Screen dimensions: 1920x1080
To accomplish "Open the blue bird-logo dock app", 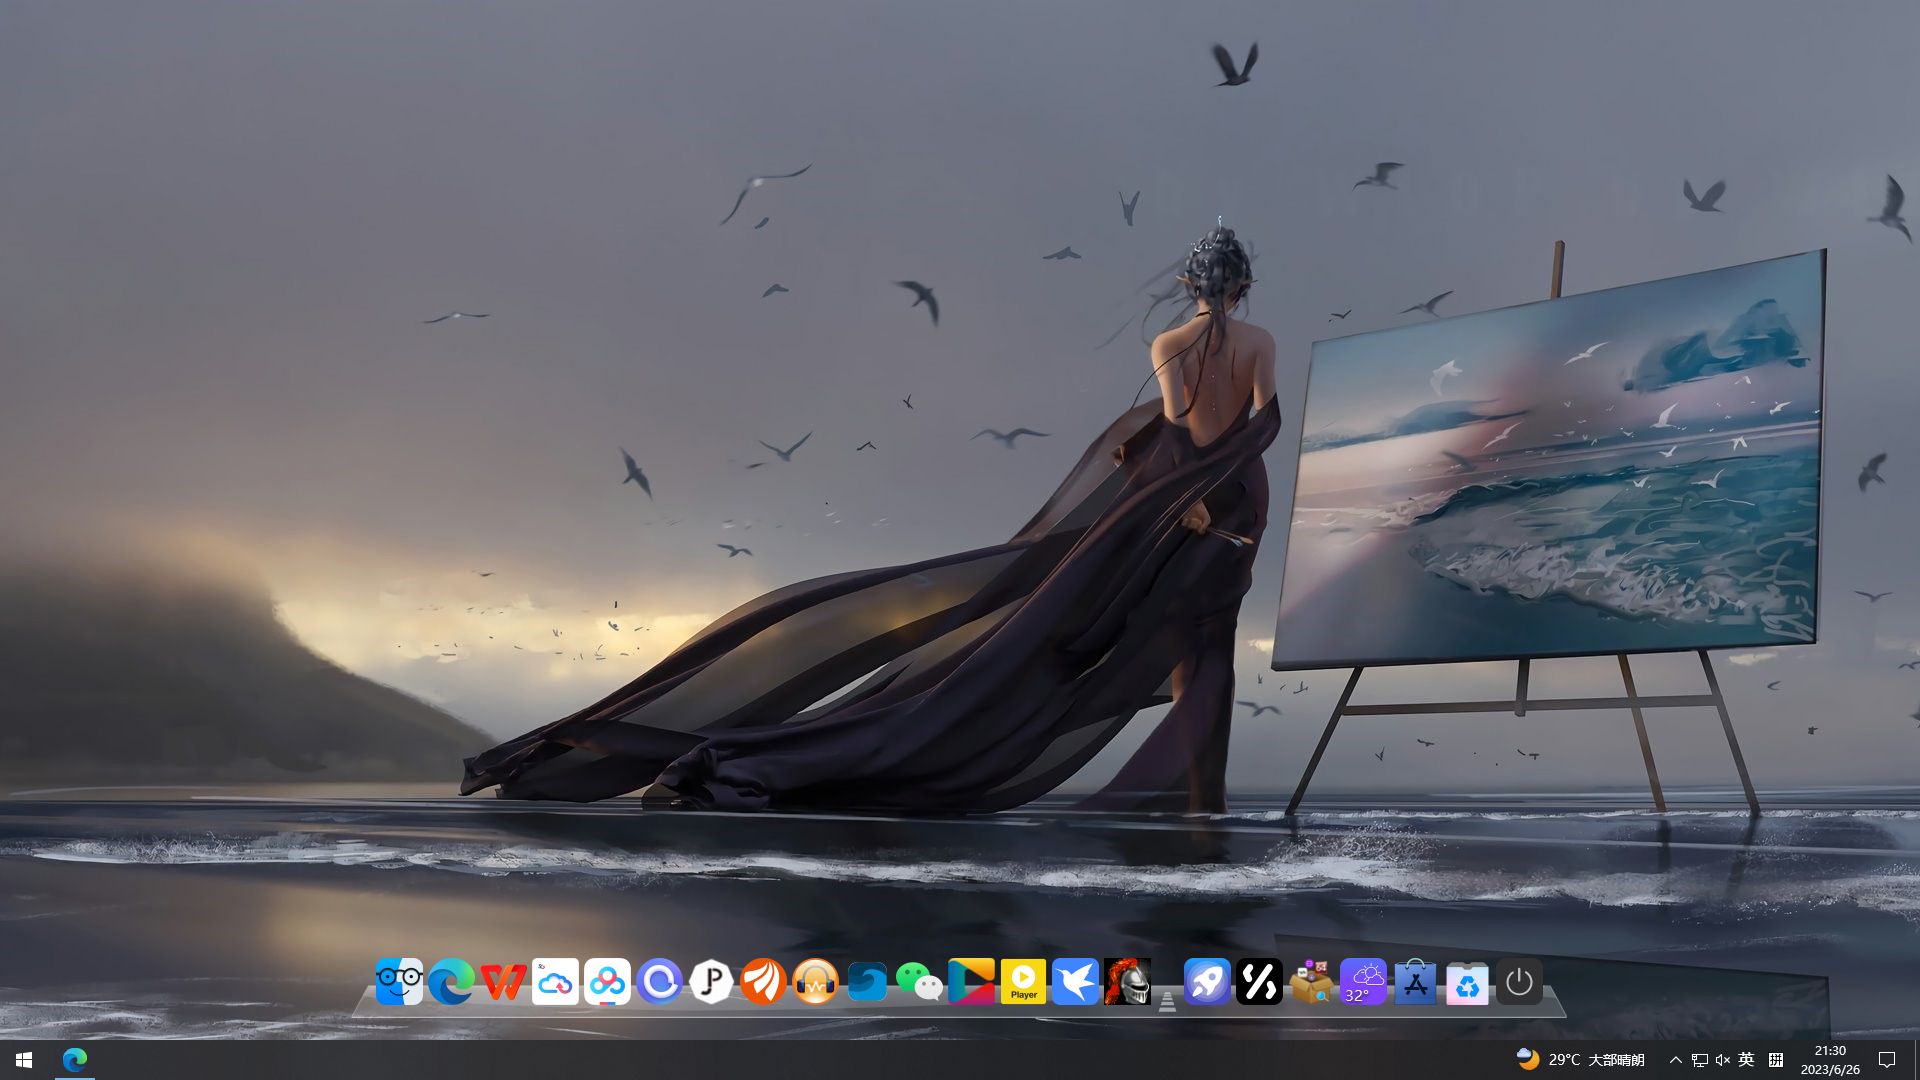I will pyautogui.click(x=1075, y=982).
